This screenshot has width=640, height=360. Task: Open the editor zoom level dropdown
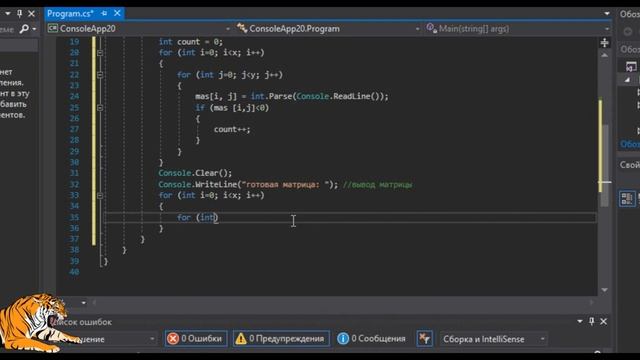[83, 302]
